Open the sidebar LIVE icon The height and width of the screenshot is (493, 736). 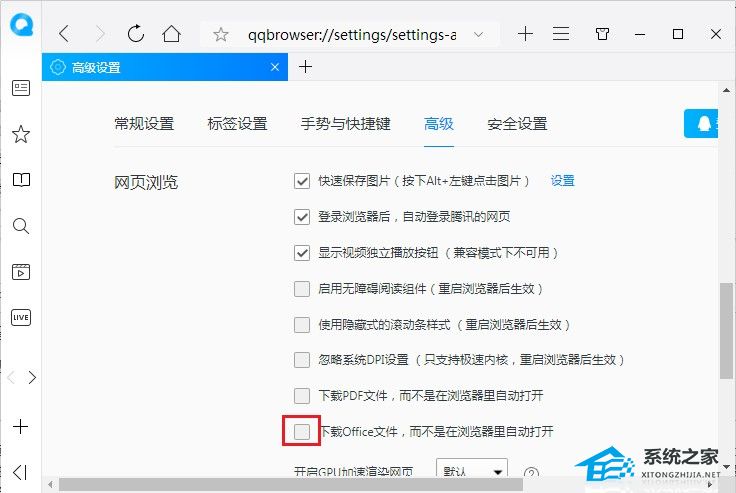[21, 317]
